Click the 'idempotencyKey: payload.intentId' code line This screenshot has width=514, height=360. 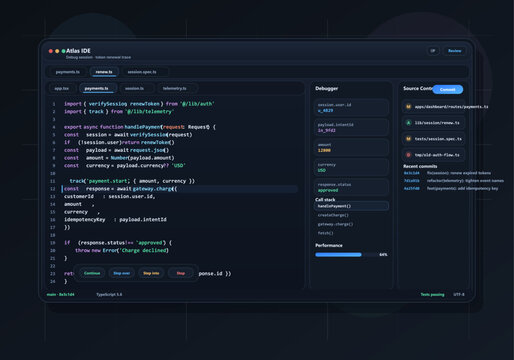click(x=115, y=220)
